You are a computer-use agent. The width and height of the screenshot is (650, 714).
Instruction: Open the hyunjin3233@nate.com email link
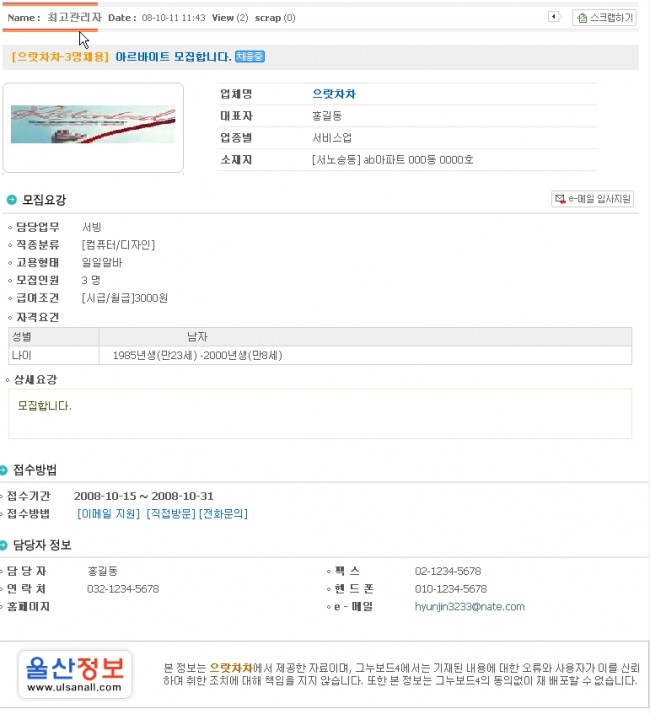tap(469, 606)
